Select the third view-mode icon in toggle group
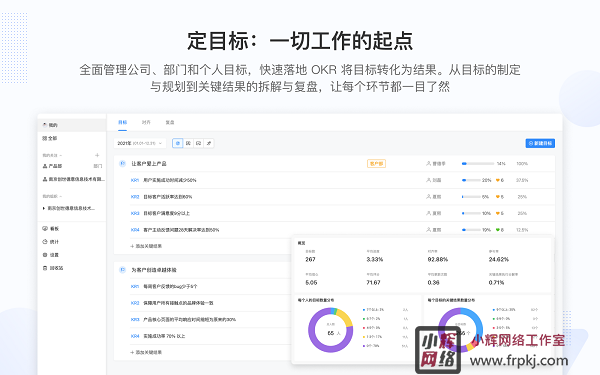600x375 pixels. tap(198, 143)
